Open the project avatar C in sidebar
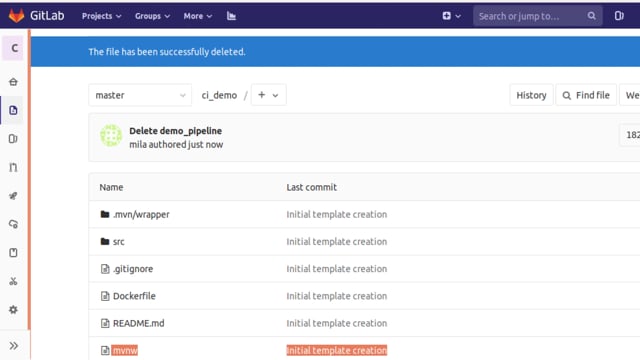 click(x=13, y=48)
